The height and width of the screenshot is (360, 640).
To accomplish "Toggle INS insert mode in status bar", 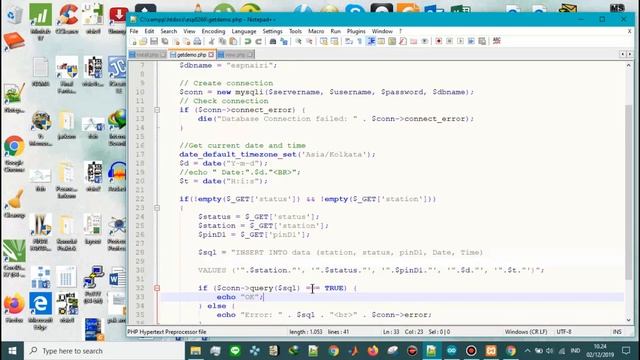I will (x=617, y=332).
